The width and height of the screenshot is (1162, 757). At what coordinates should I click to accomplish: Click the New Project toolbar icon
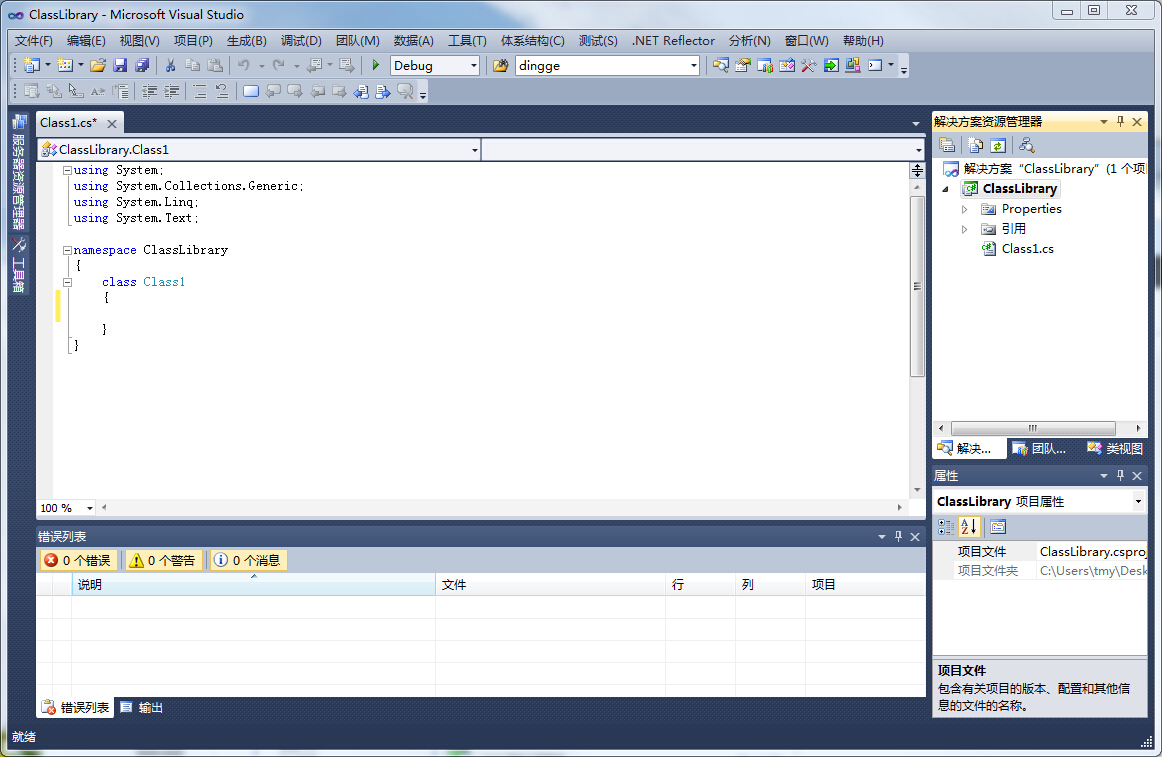[31, 65]
